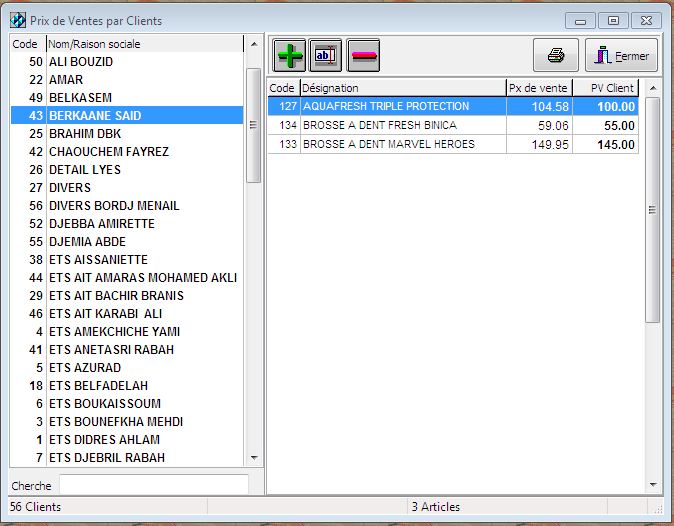Click the PV Client column header

pyautogui.click(x=605, y=88)
